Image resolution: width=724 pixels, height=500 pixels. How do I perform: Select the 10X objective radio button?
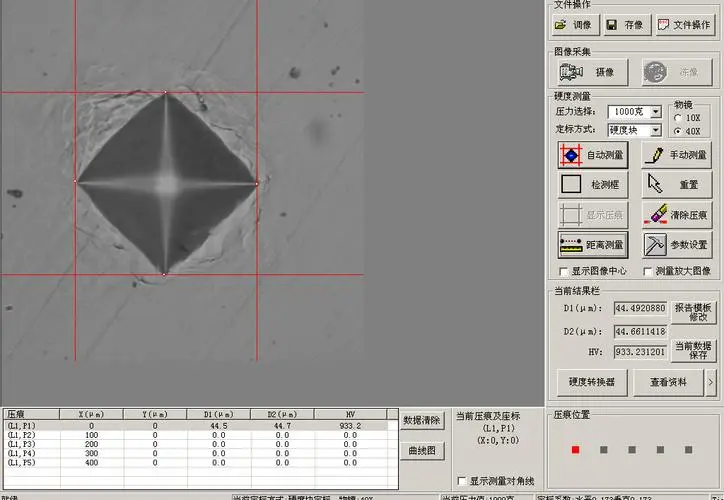click(679, 118)
